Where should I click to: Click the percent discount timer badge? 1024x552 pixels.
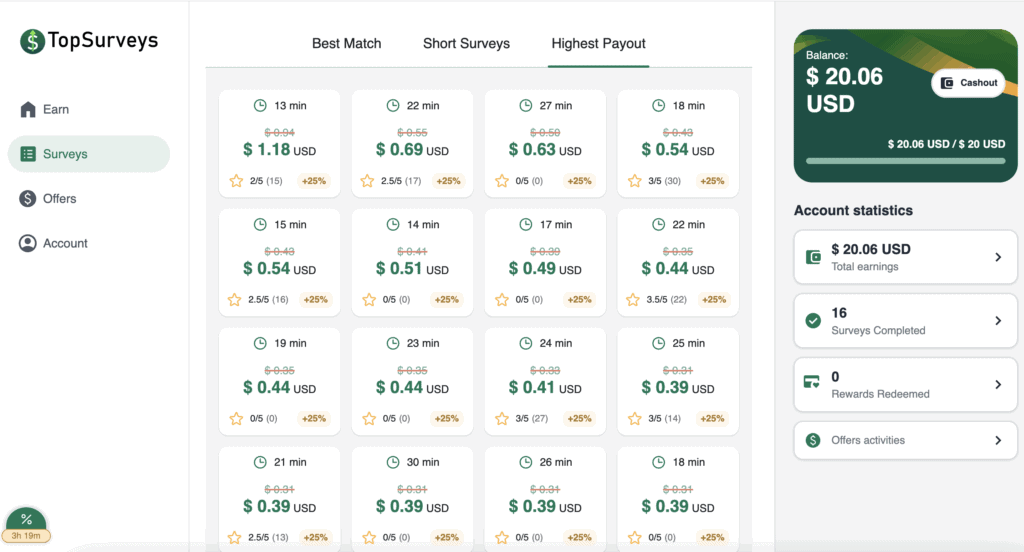[x=27, y=524]
